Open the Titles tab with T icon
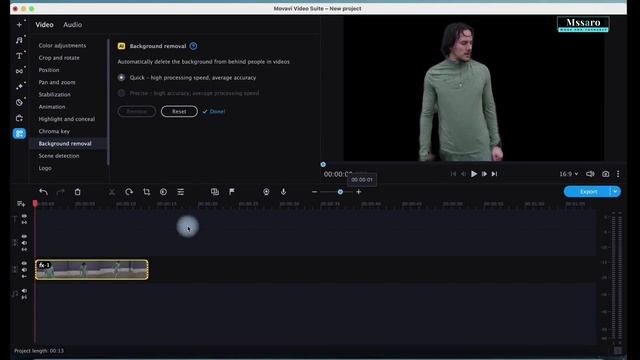The image size is (640, 360). [19, 56]
